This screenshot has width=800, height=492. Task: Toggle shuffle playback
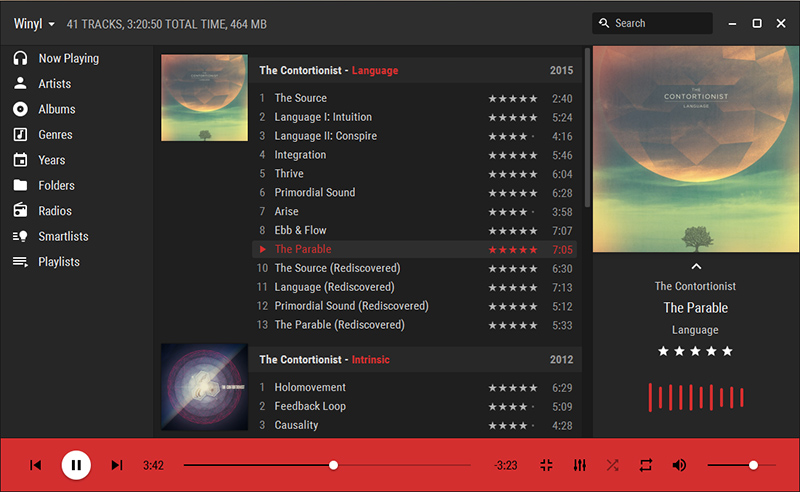pos(613,465)
